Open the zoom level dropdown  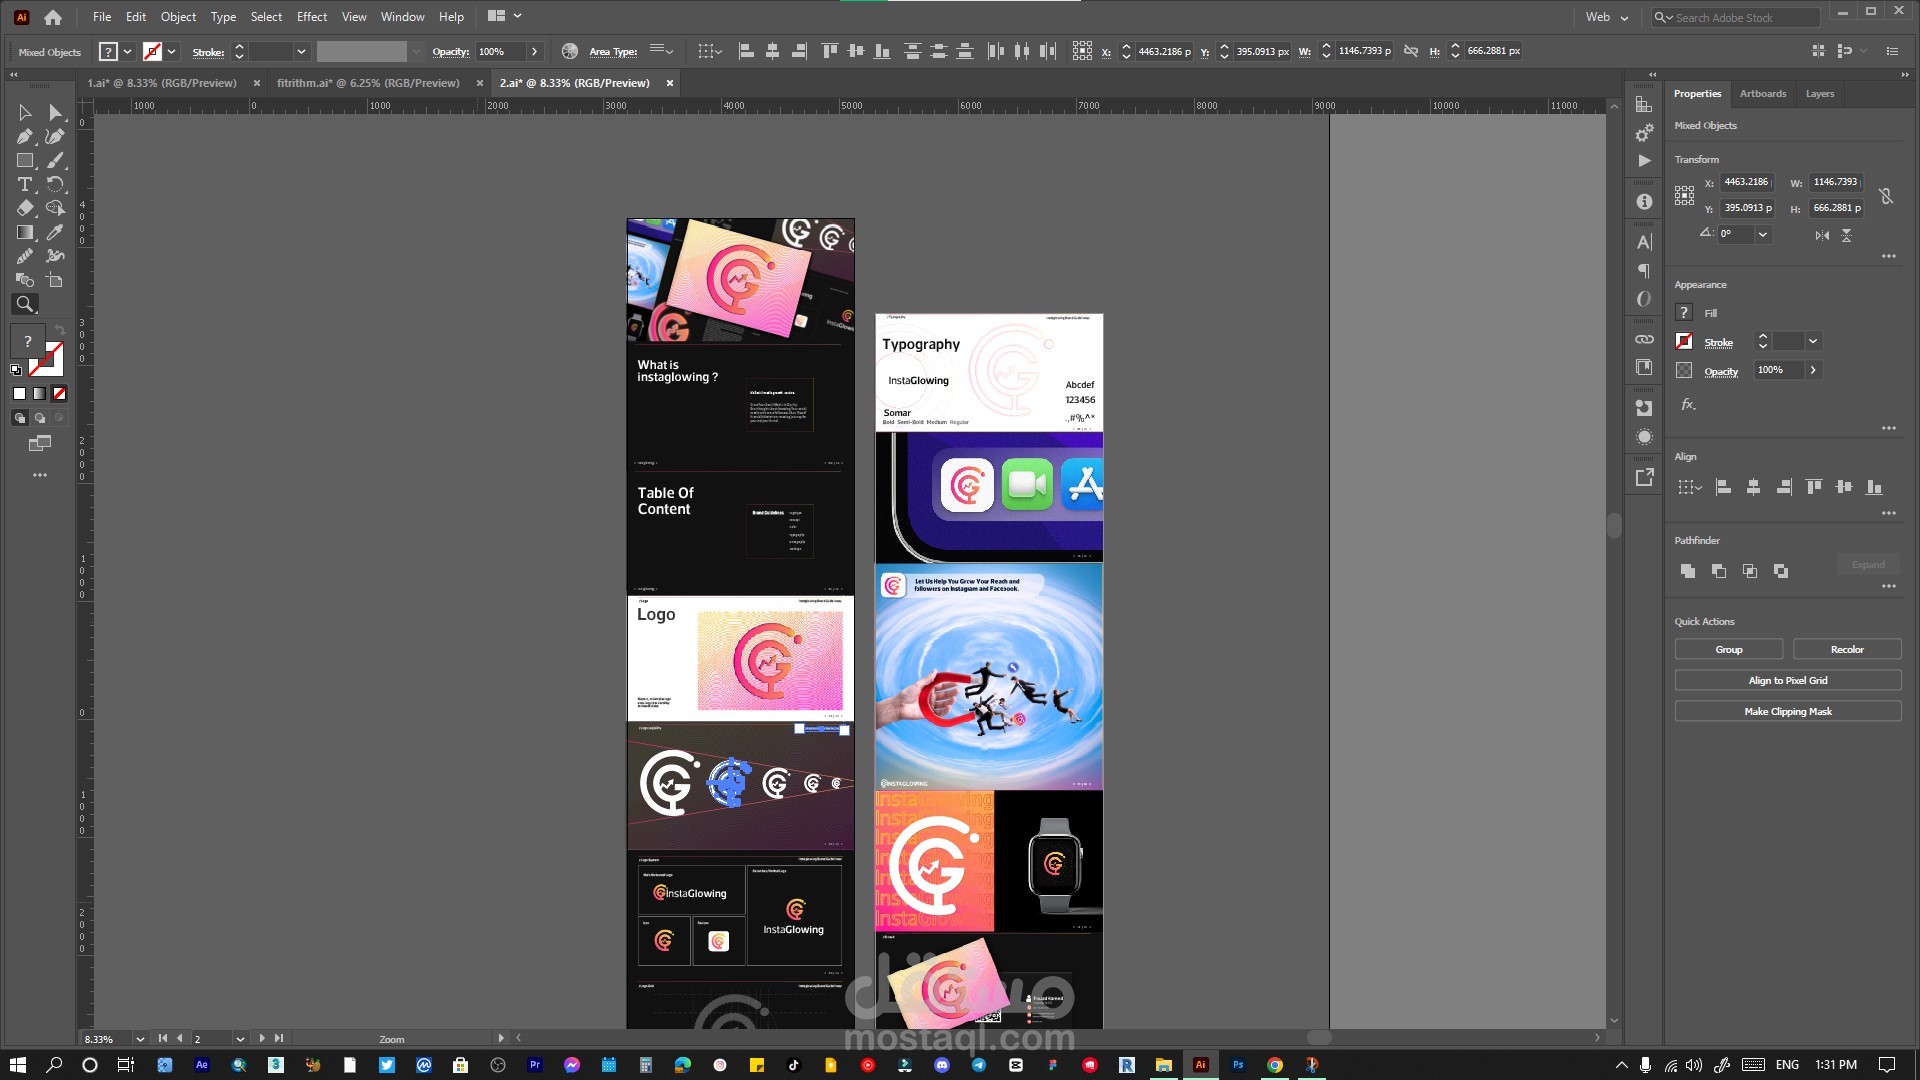pos(140,1039)
